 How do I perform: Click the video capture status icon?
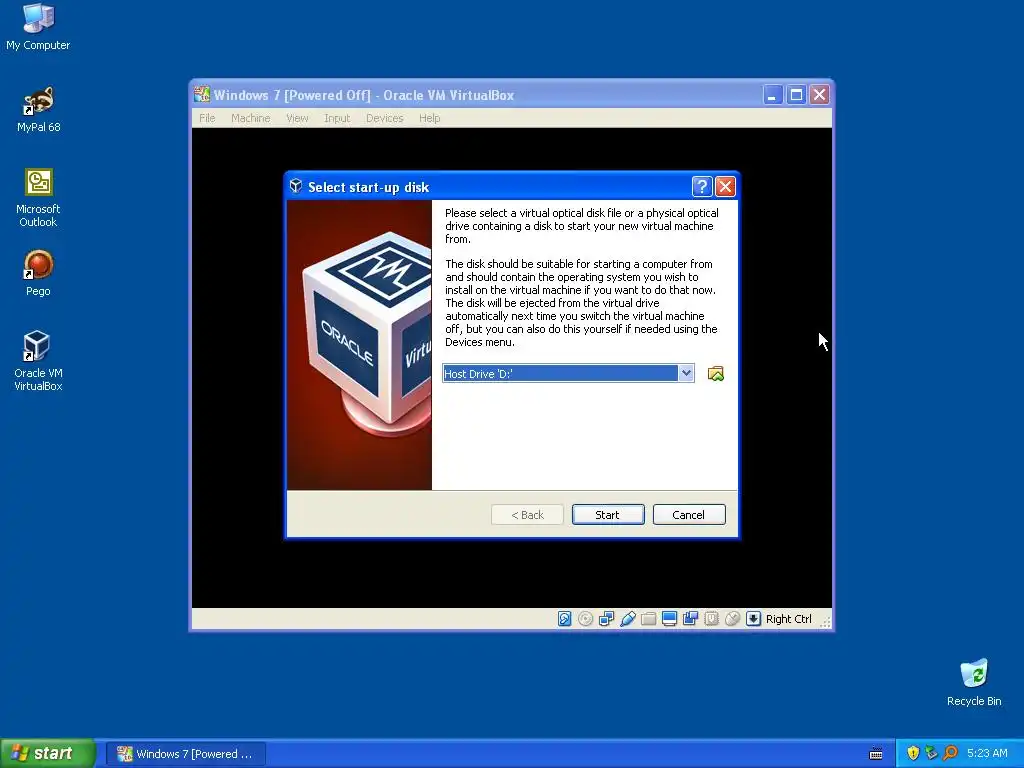tap(690, 618)
